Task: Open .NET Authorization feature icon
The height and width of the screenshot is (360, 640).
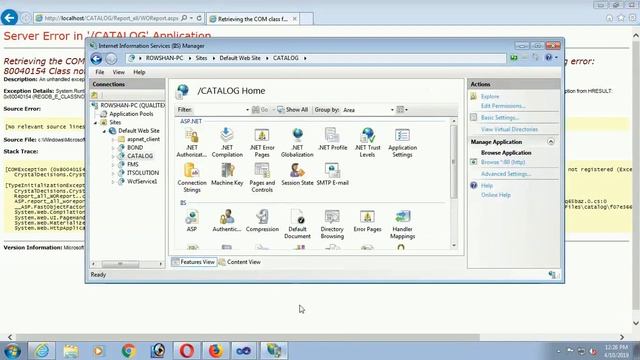Action: point(191,142)
